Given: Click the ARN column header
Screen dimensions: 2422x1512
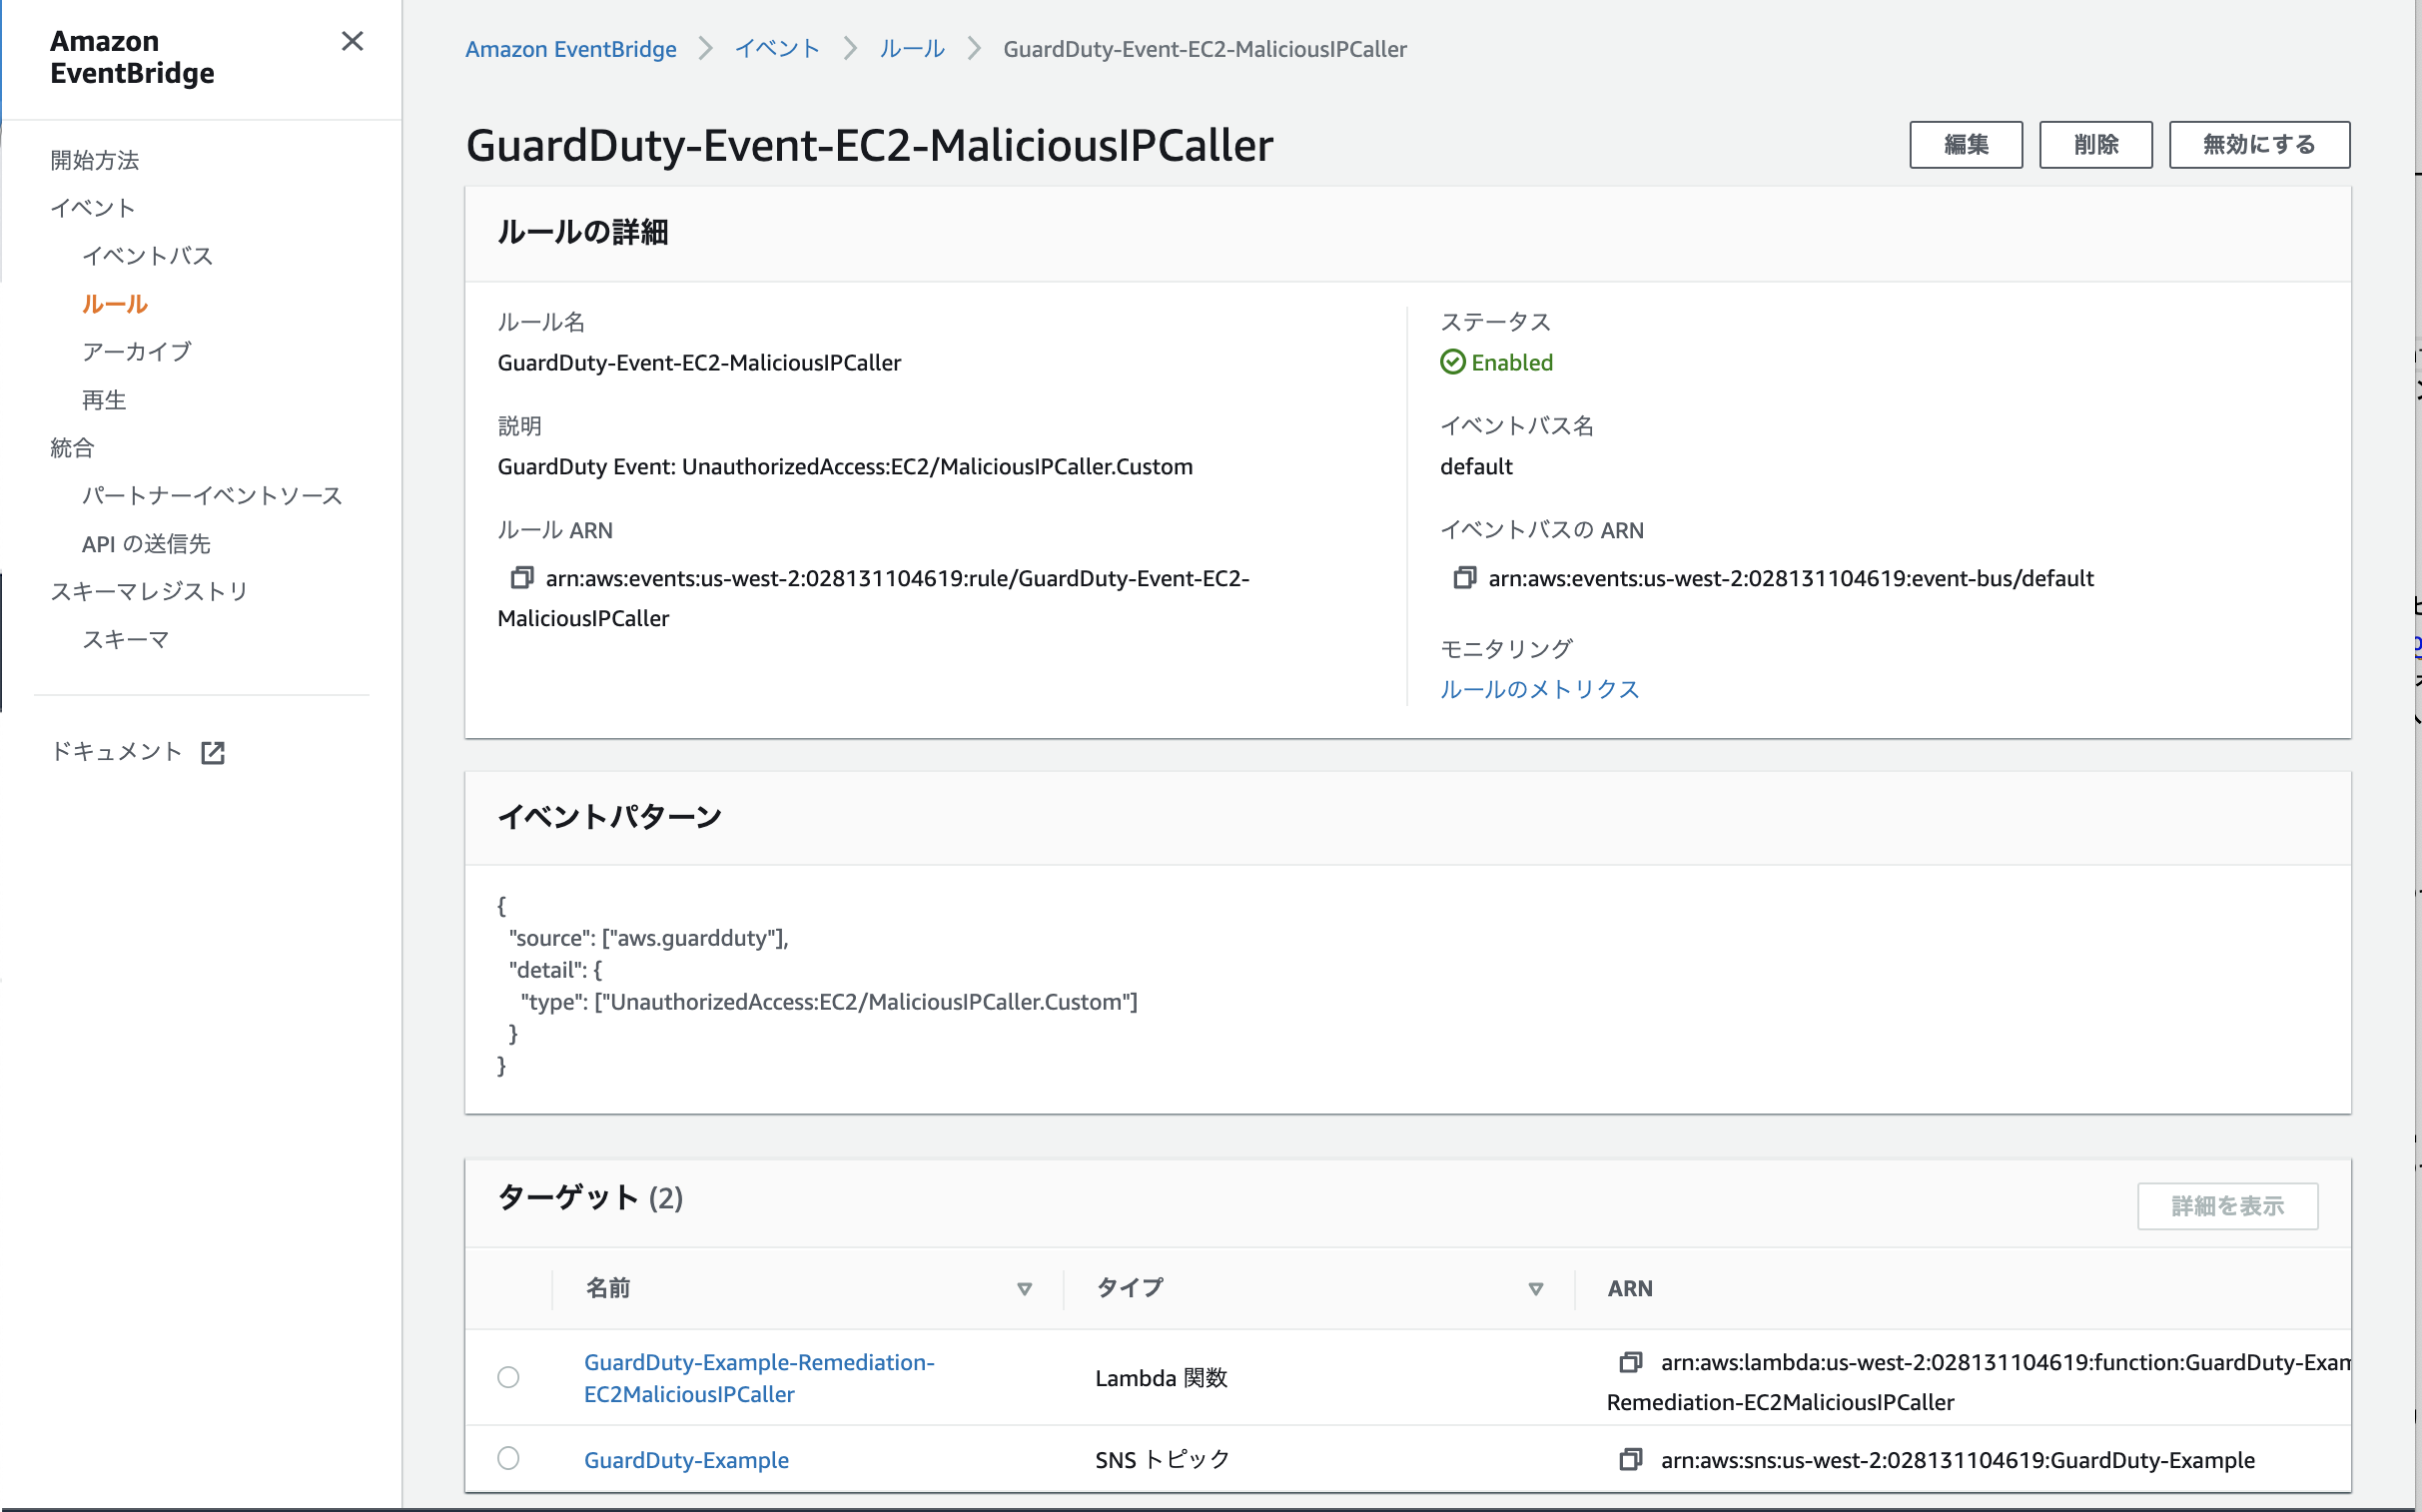Looking at the screenshot, I should (x=1630, y=1289).
